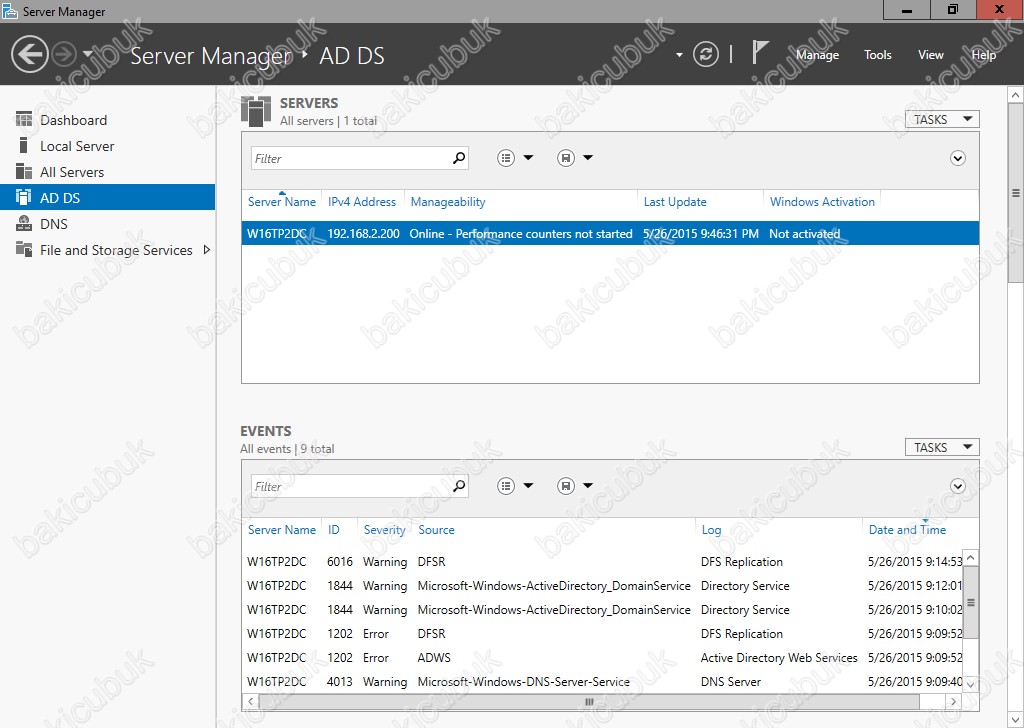
Task: Expand File and Storage Services arrow
Action: coord(207,249)
